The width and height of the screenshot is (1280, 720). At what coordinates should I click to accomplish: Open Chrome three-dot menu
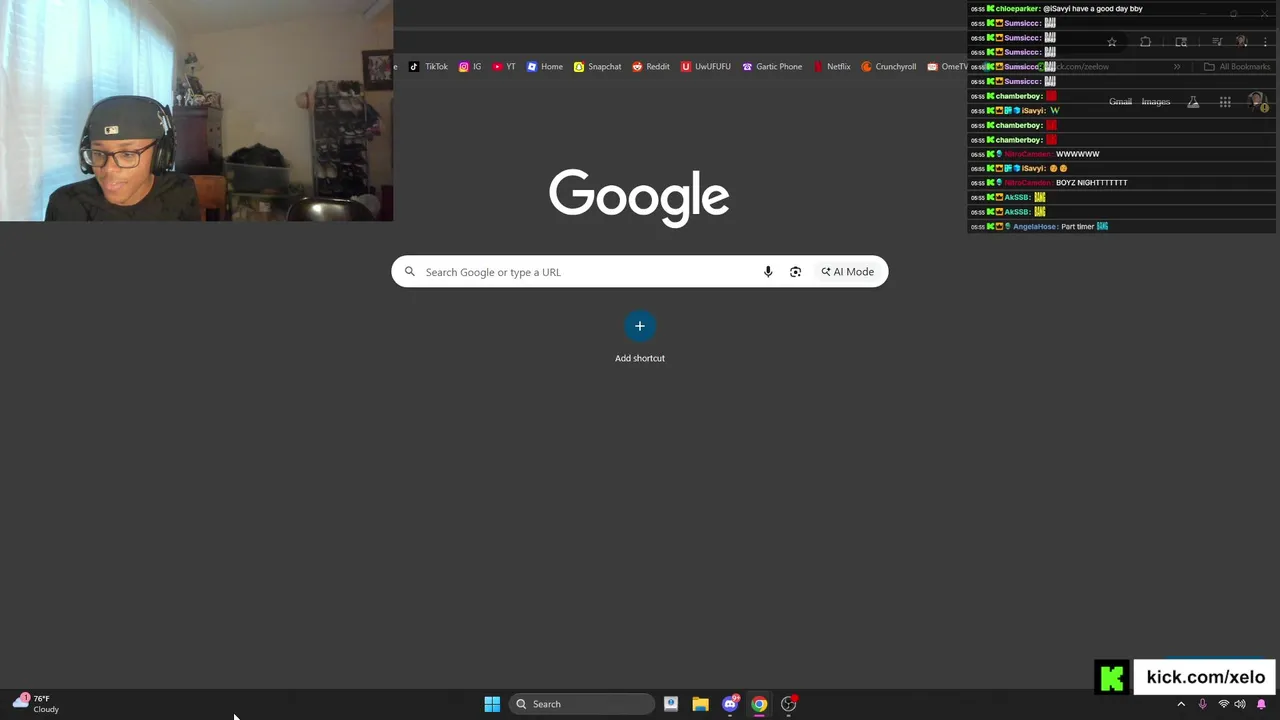(x=1265, y=42)
